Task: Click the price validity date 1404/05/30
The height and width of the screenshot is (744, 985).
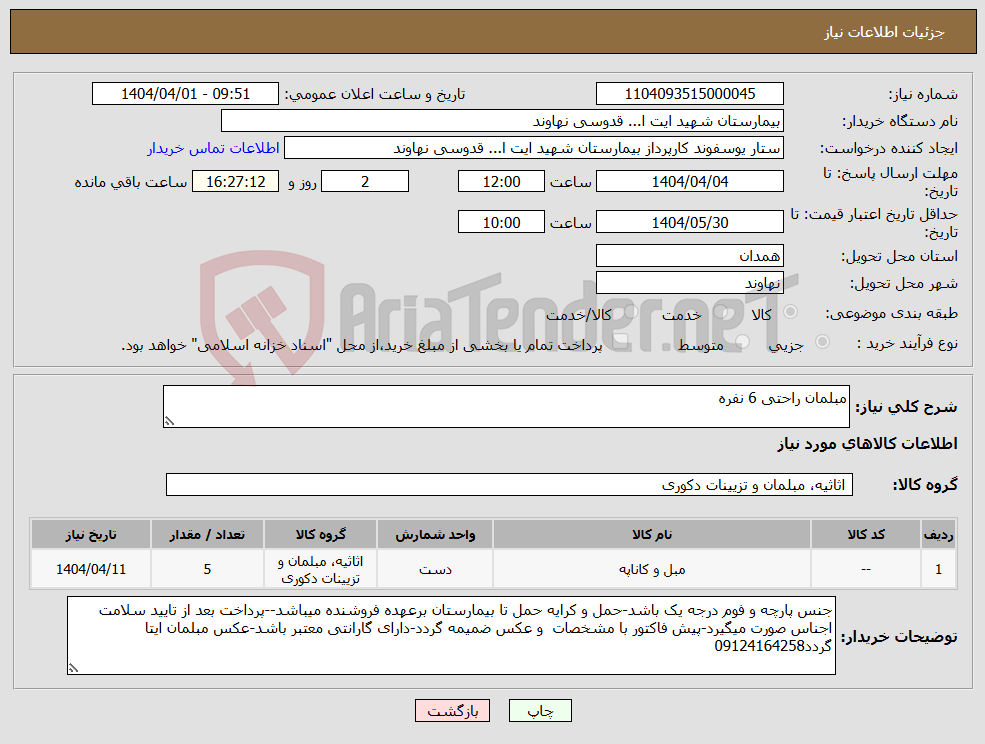Action: (690, 222)
